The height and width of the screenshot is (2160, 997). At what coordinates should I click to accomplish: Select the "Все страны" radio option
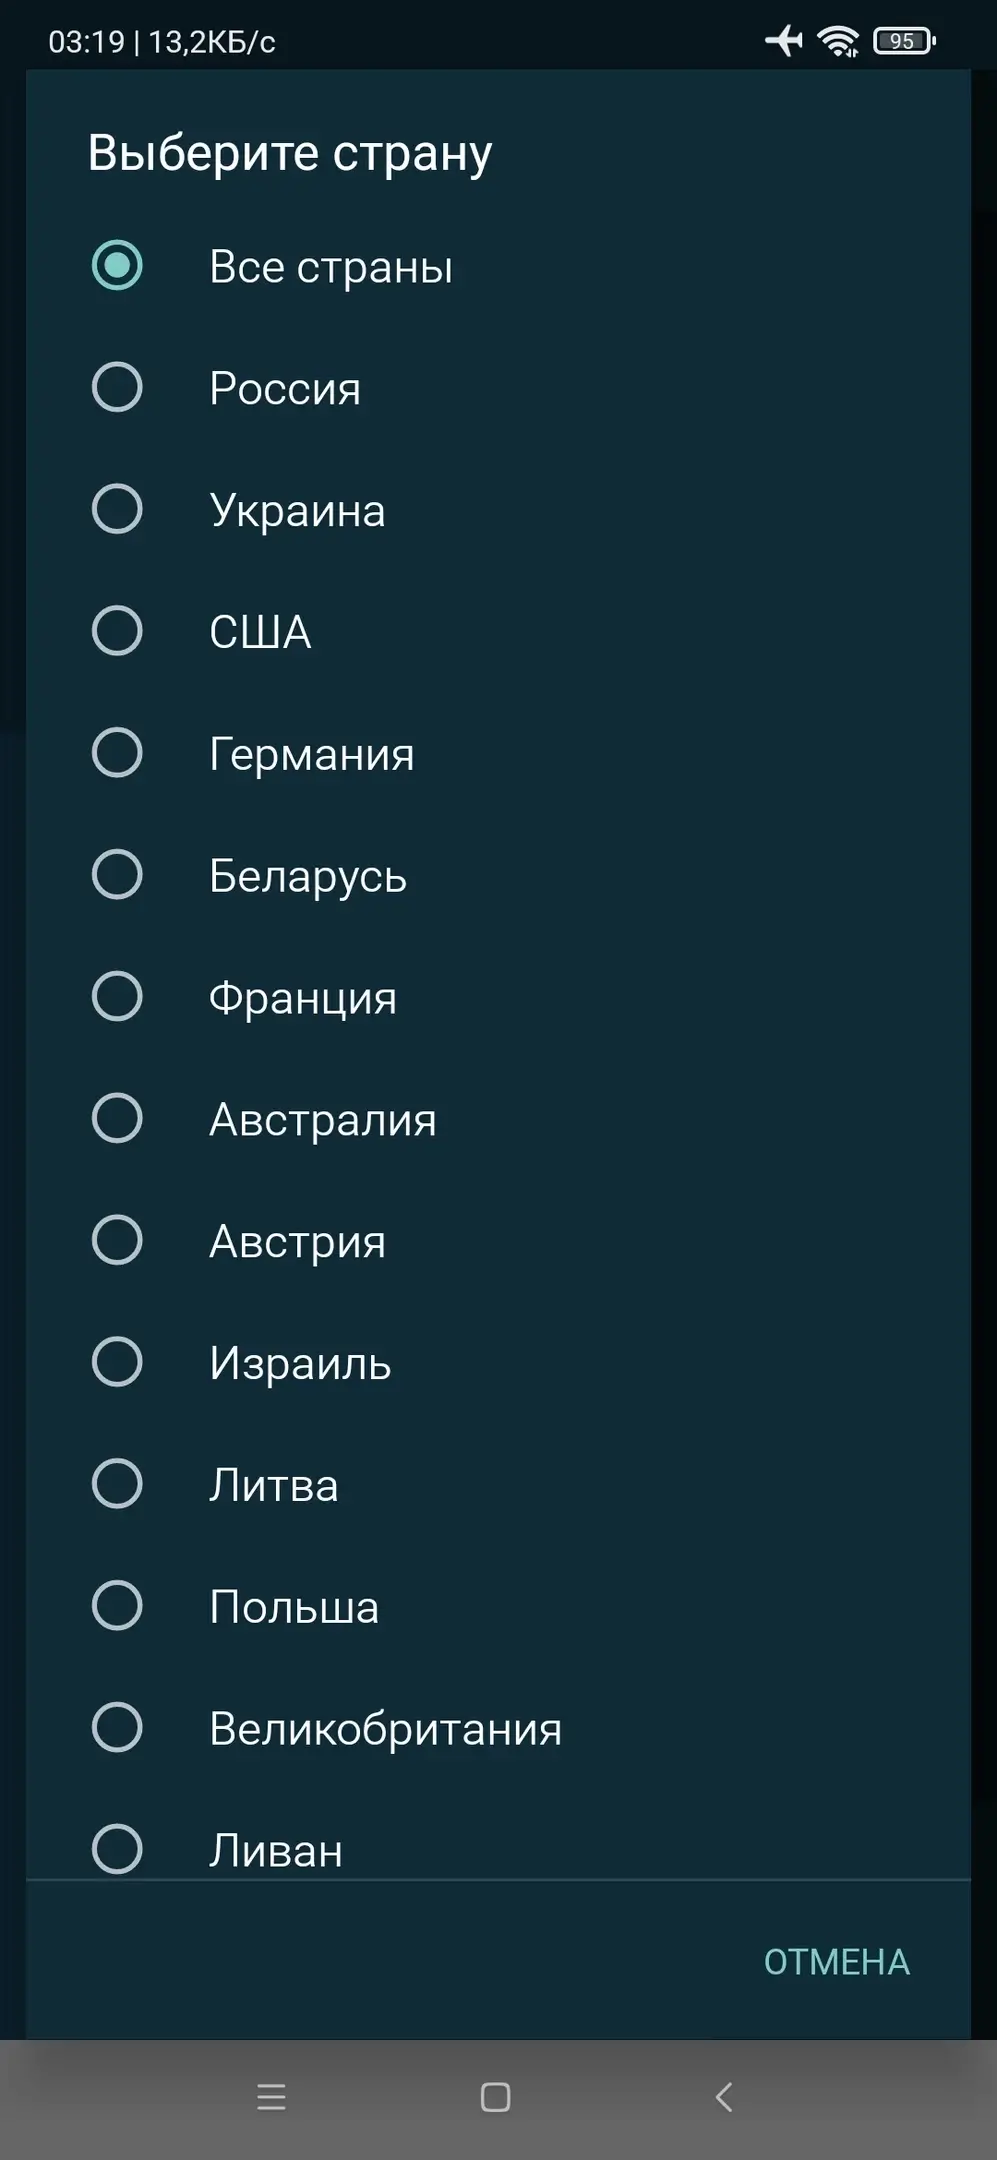point(117,266)
